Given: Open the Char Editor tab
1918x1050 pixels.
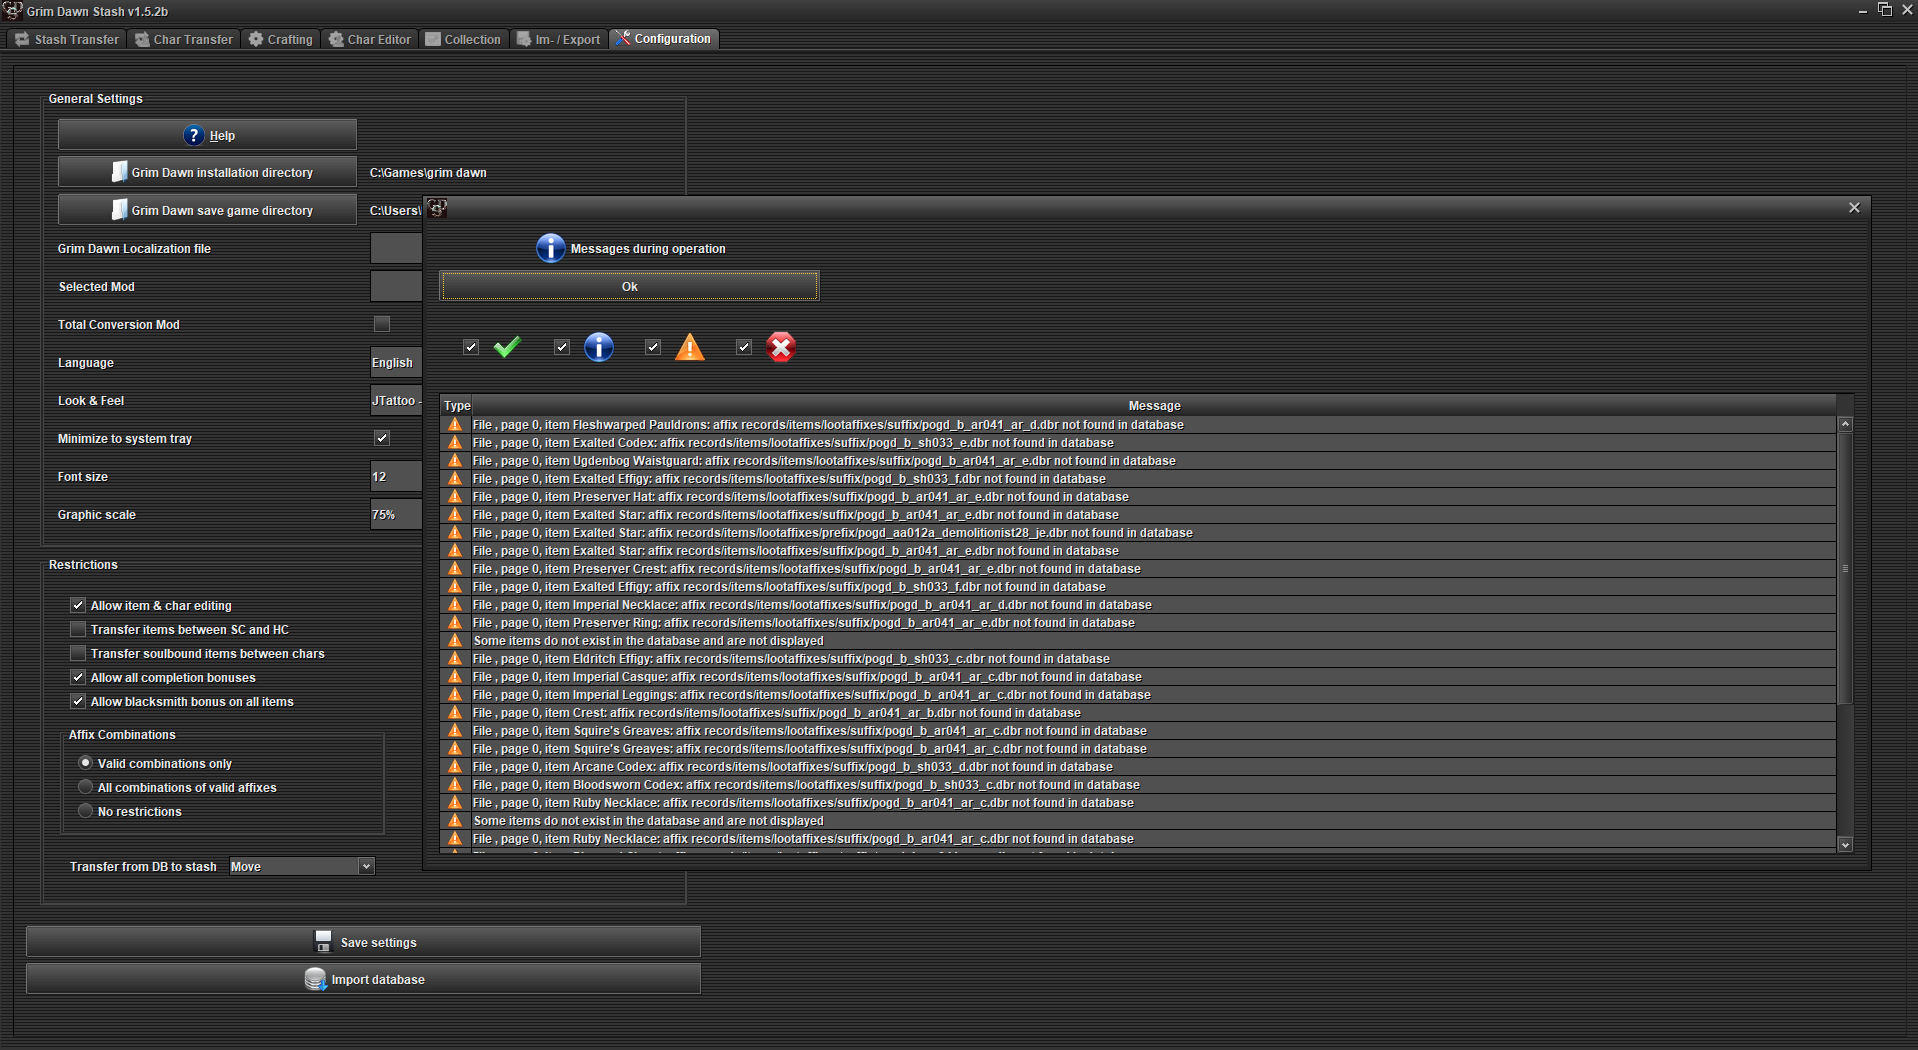Looking at the screenshot, I should 370,39.
